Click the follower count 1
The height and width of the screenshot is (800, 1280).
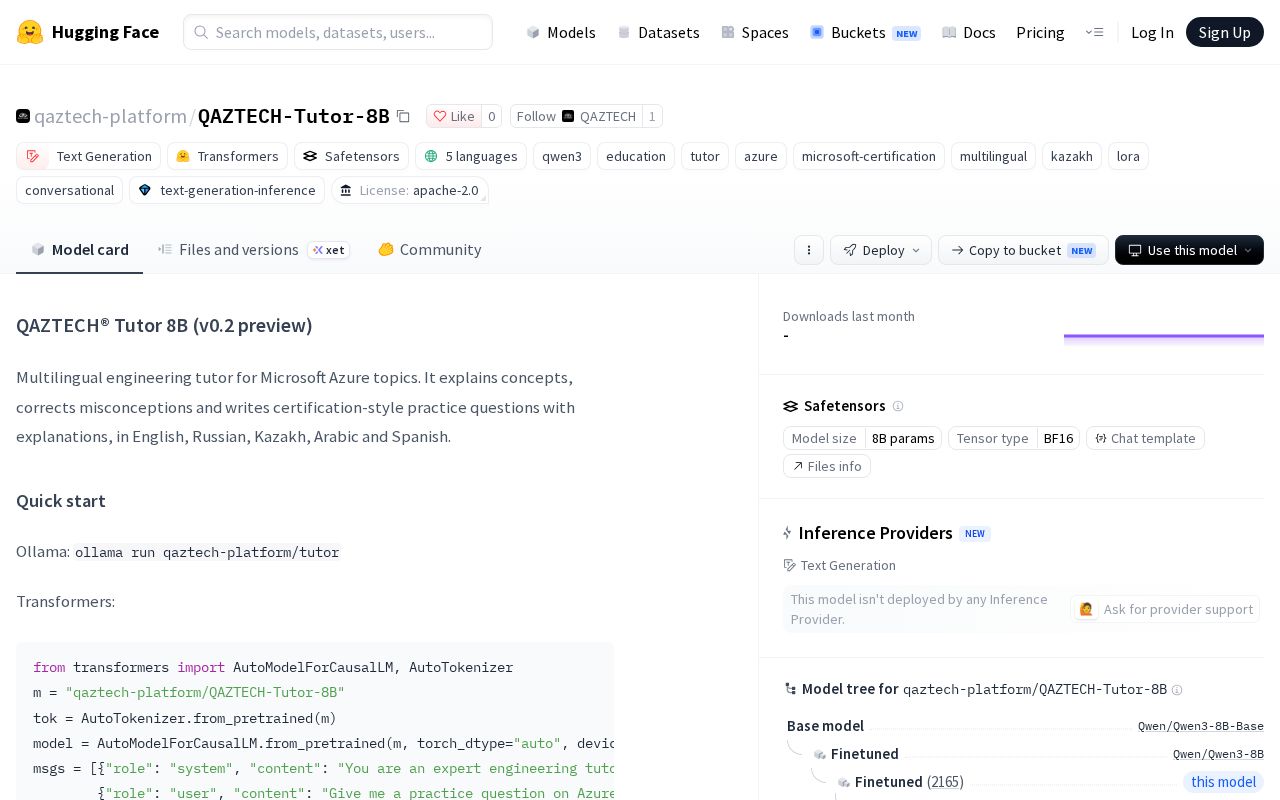[x=652, y=116]
